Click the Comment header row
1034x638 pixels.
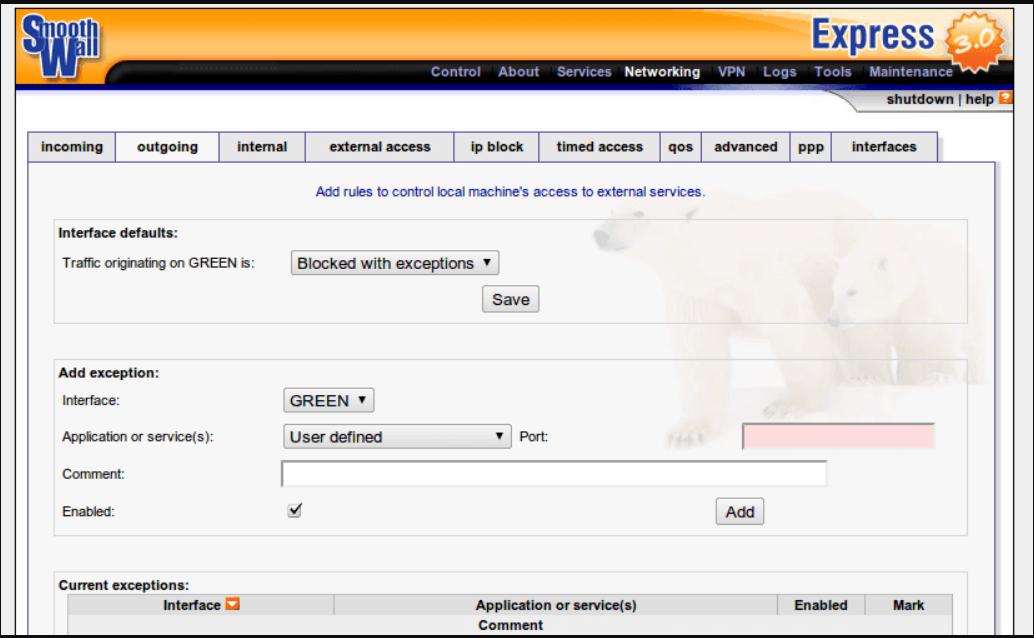point(510,625)
